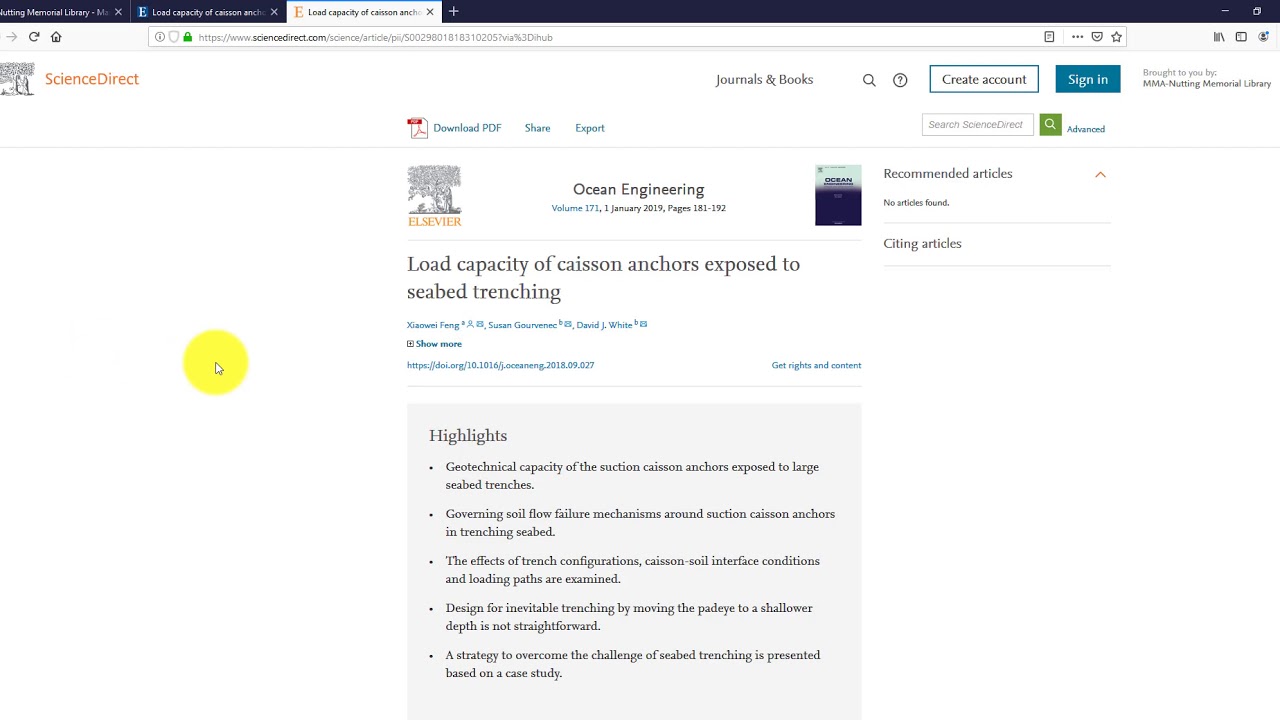The width and height of the screenshot is (1280, 720).
Task: Reload the page with refresh icon
Action: [34, 37]
